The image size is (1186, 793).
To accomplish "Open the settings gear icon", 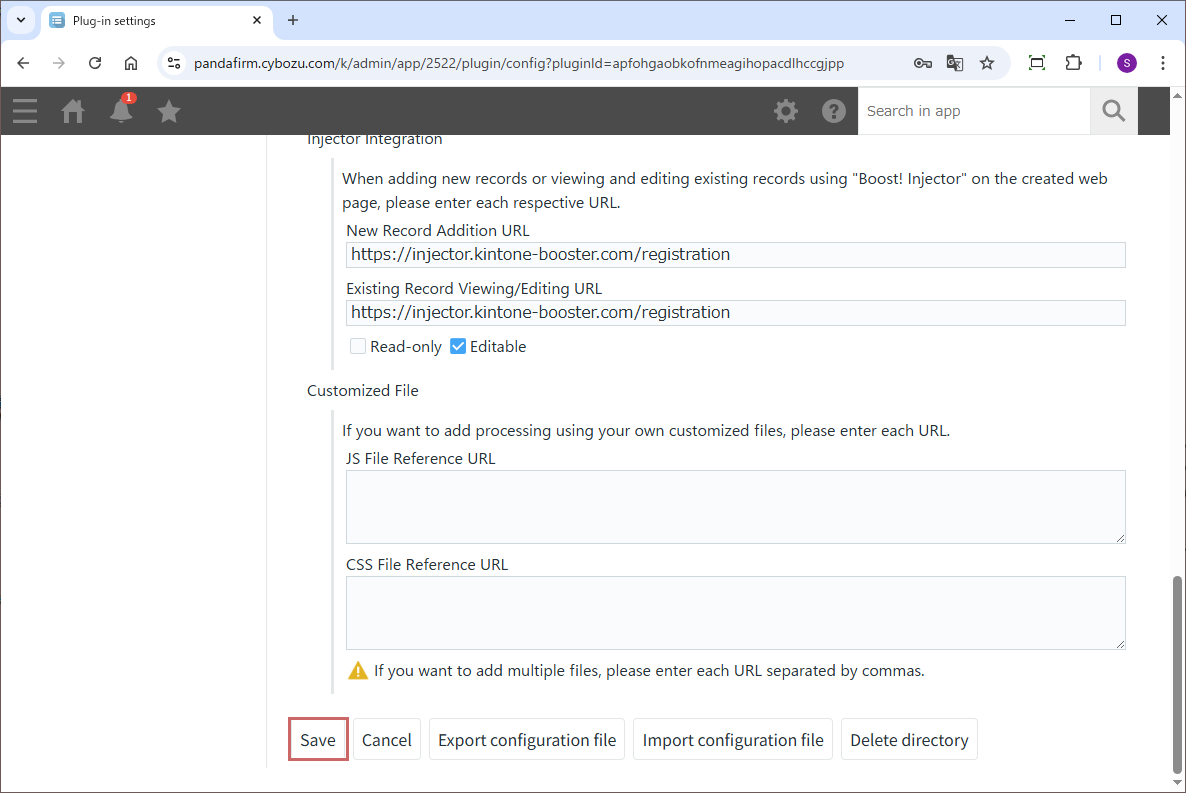I will 786,111.
